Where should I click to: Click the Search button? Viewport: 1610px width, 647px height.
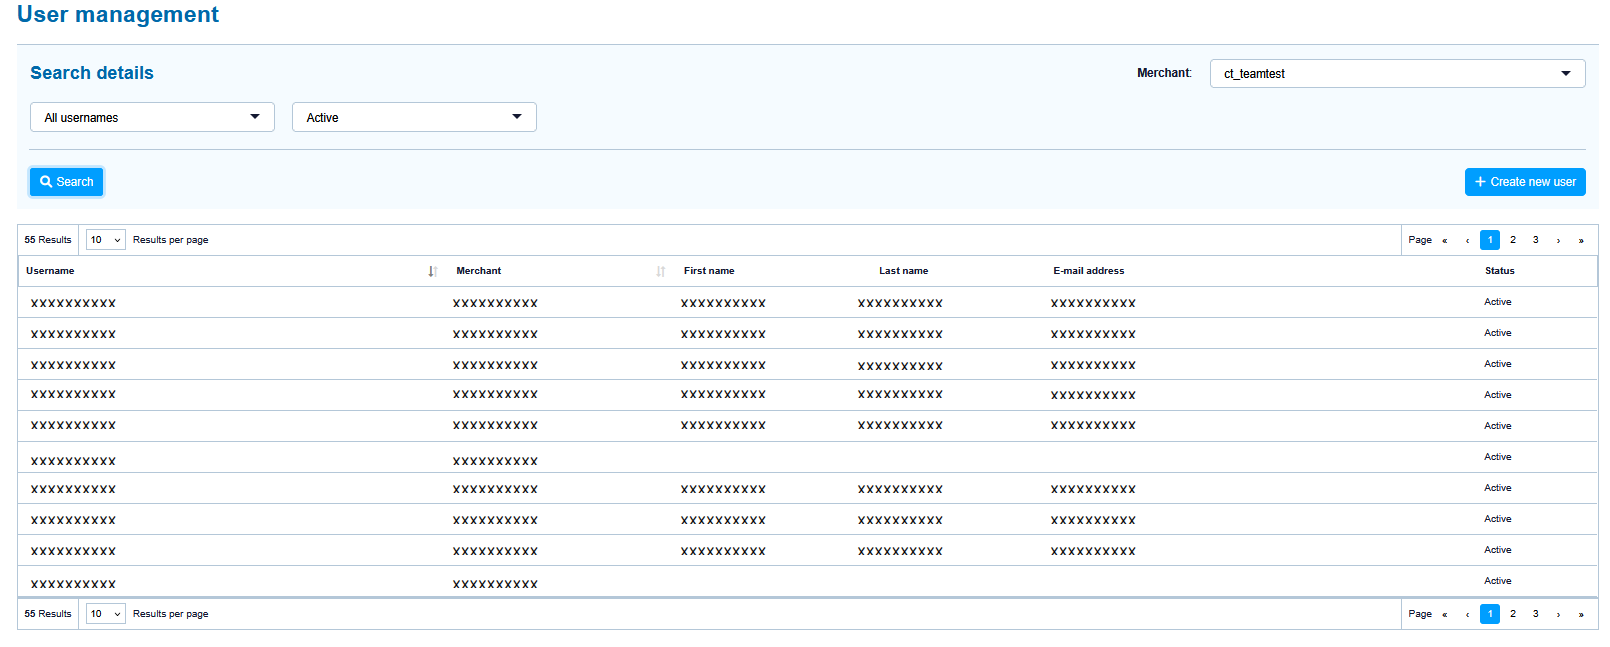pos(67,182)
